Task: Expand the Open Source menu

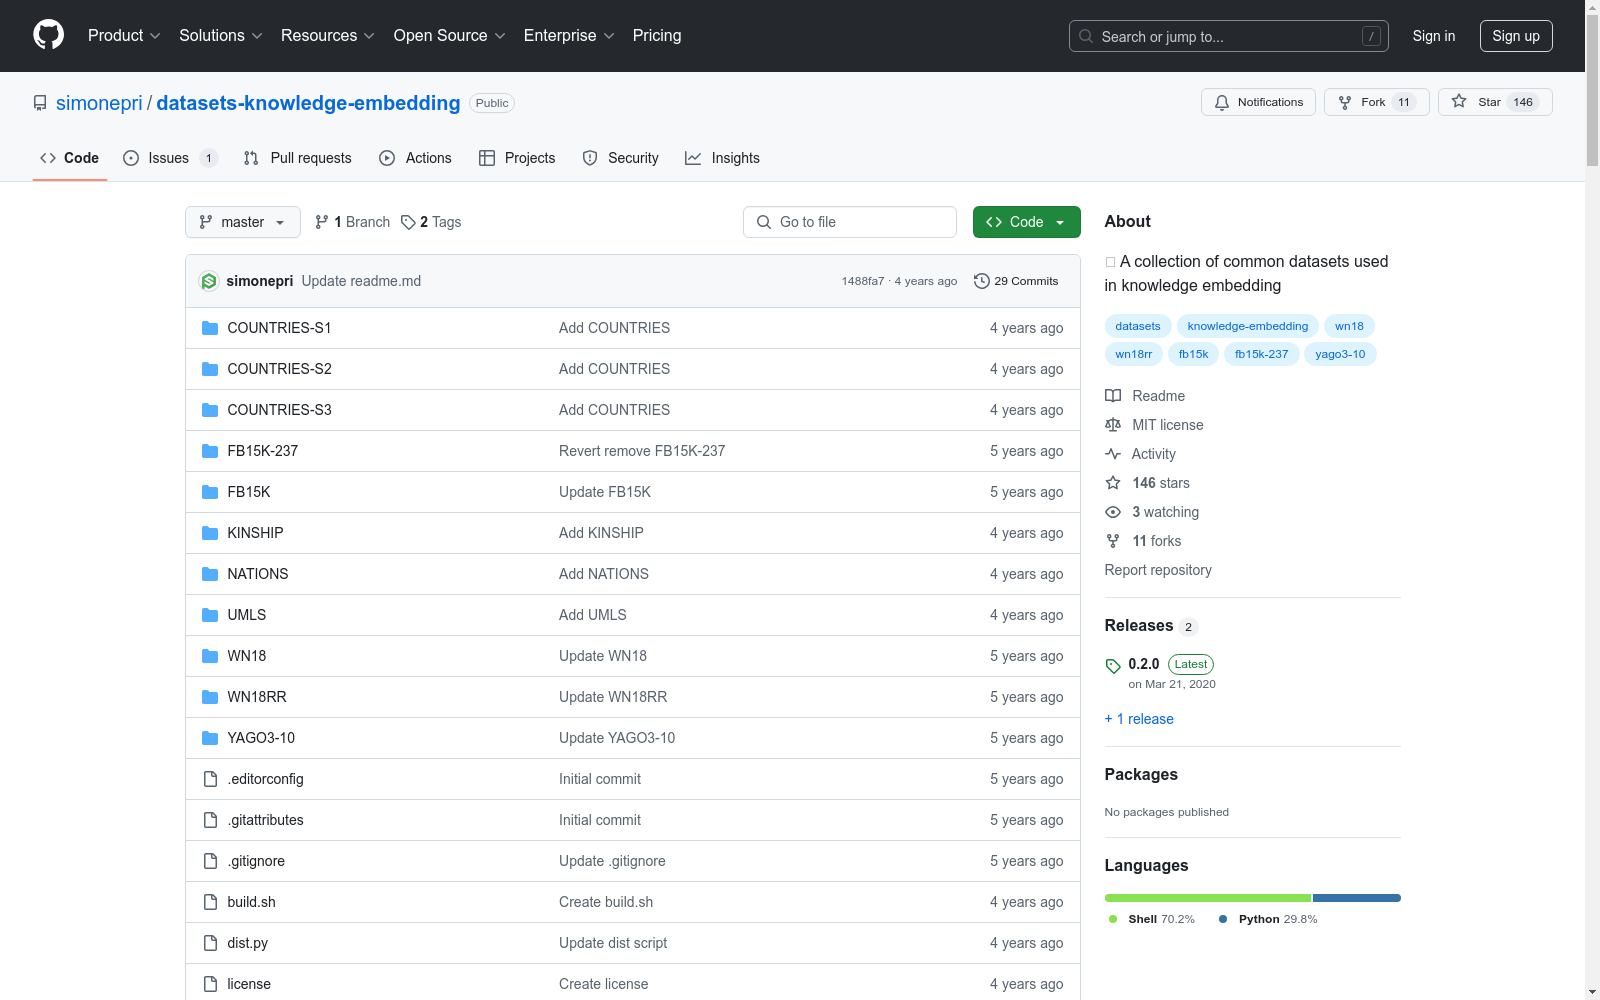Action: (x=450, y=36)
